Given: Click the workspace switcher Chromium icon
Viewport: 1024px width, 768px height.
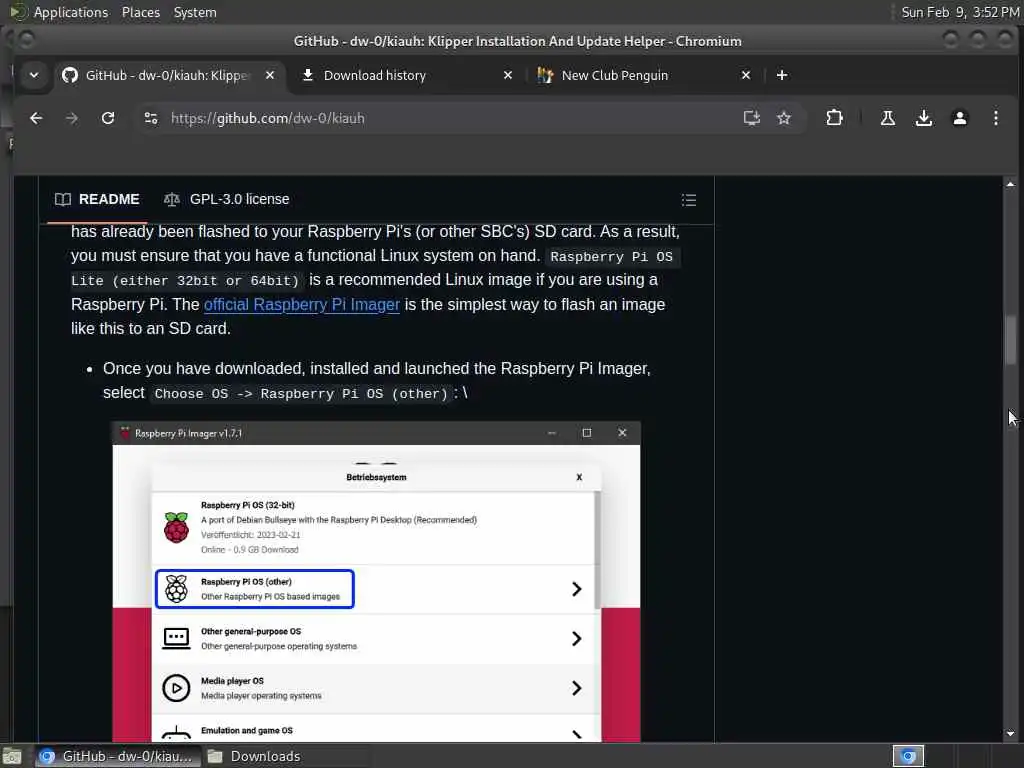Looking at the screenshot, I should (x=908, y=756).
